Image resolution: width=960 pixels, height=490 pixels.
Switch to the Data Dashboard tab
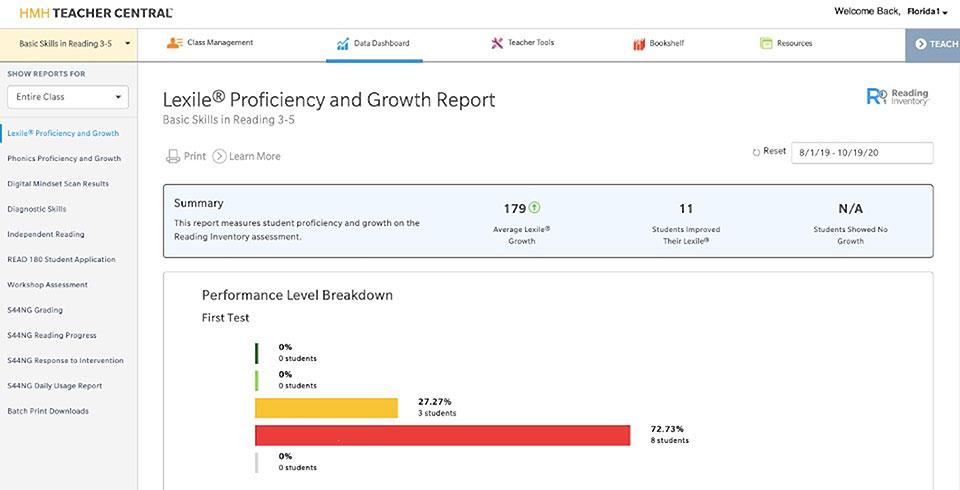pos(373,43)
